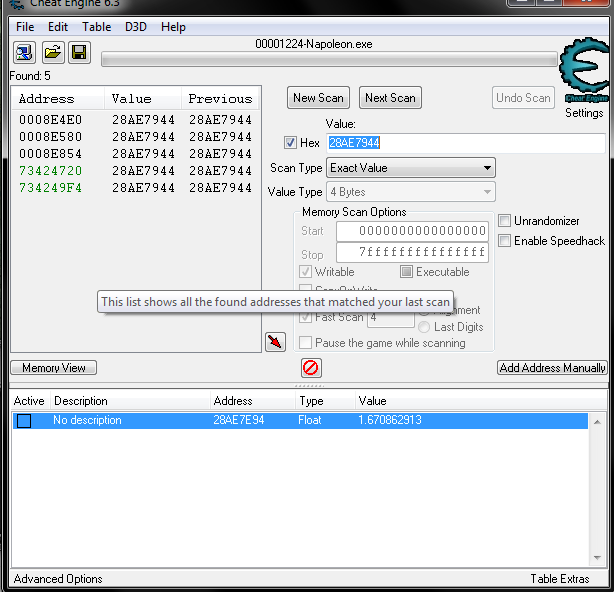
Task: Click the red arrow add-to-list icon
Action: pyautogui.click(x=275, y=342)
